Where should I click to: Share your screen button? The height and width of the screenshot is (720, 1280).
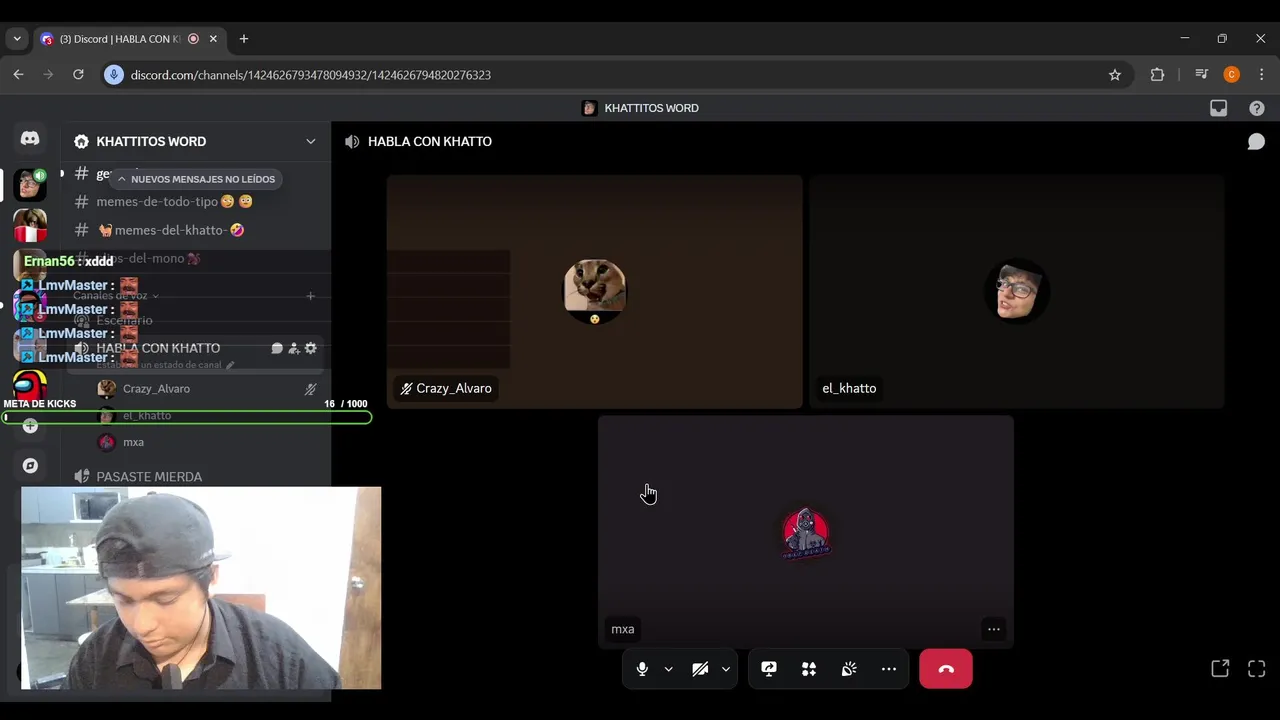(x=769, y=669)
